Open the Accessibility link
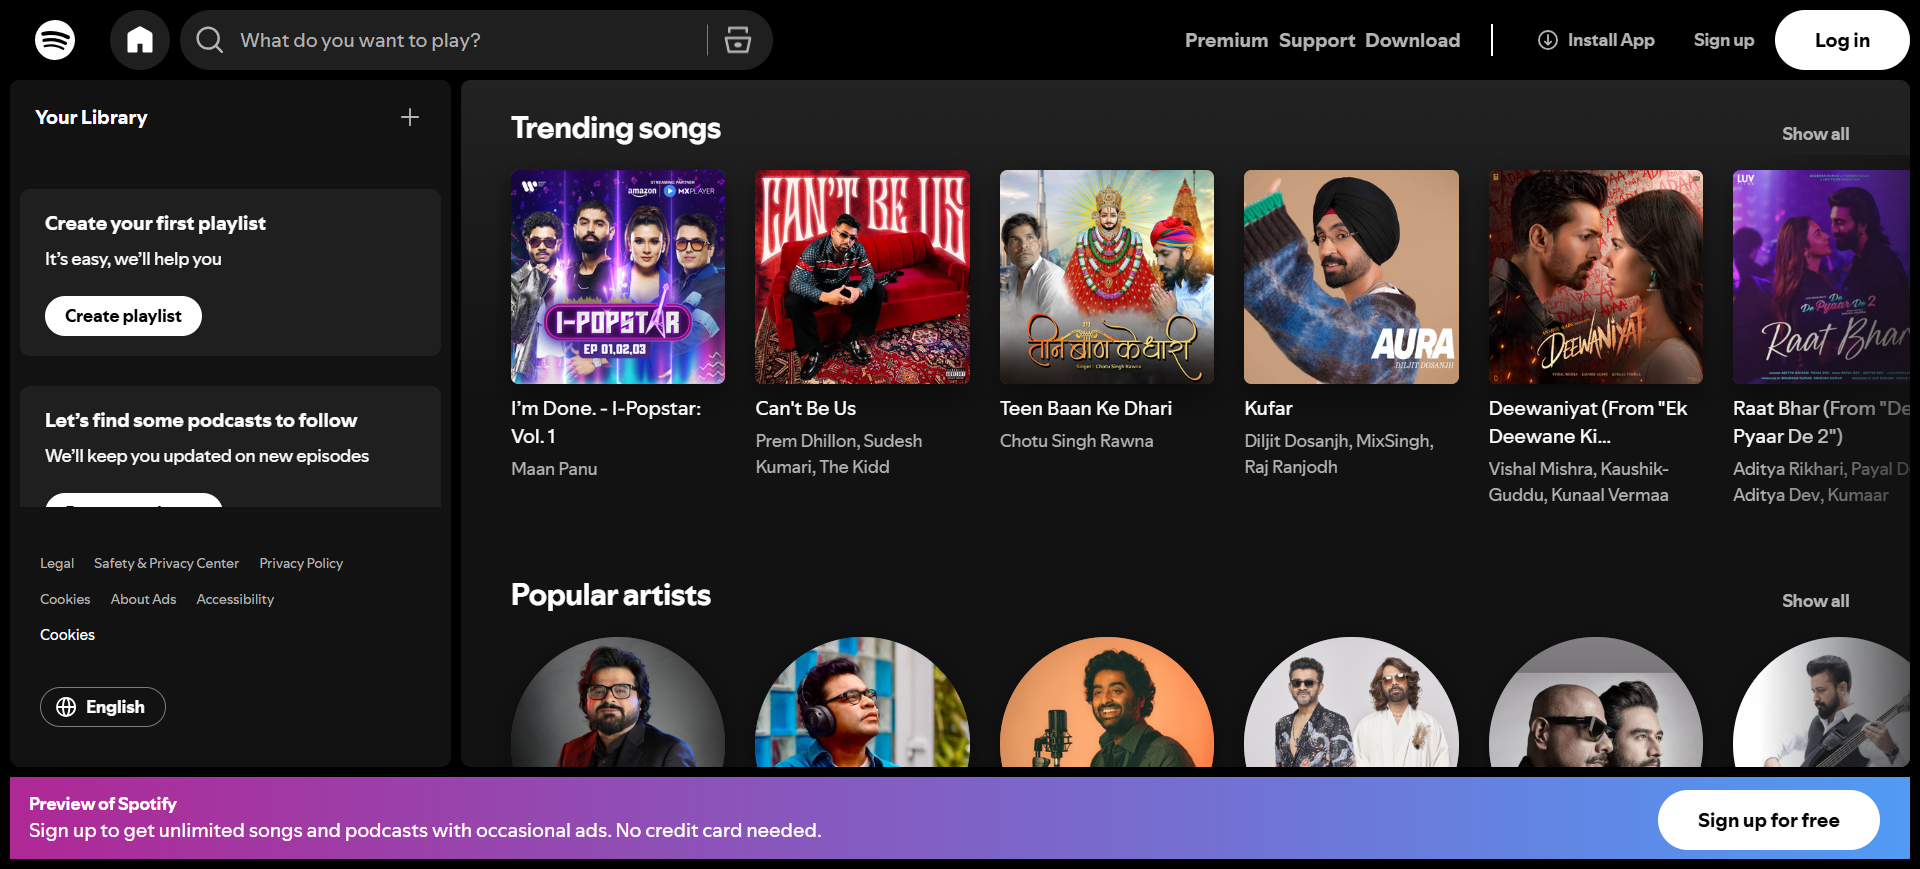This screenshot has width=1920, height=869. (235, 599)
